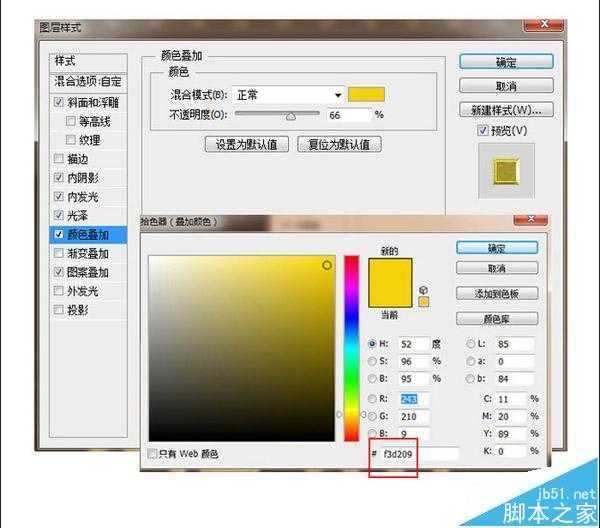Screen dimensions: 600x528
Task: Enable the 等高线 checkbox
Action: pyautogui.click(x=70, y=121)
